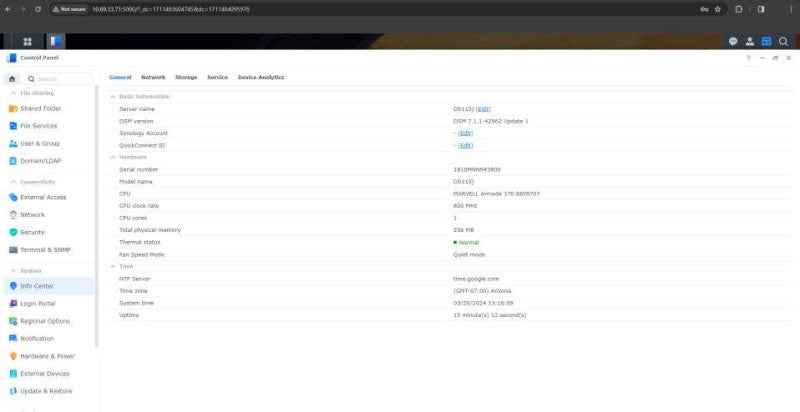Collapse the Hardware section

point(112,157)
